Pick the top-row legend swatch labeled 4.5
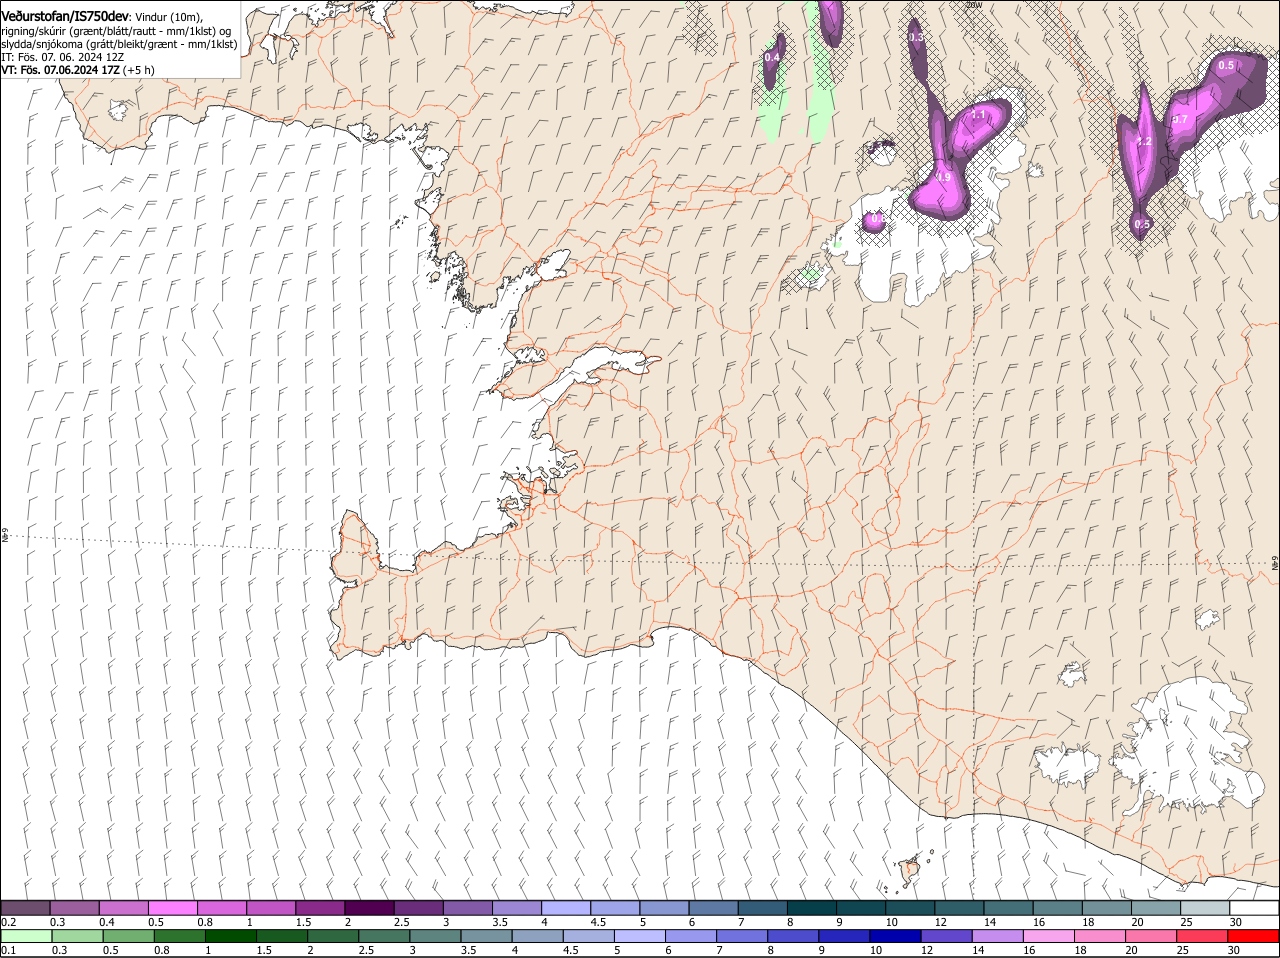 [616, 908]
